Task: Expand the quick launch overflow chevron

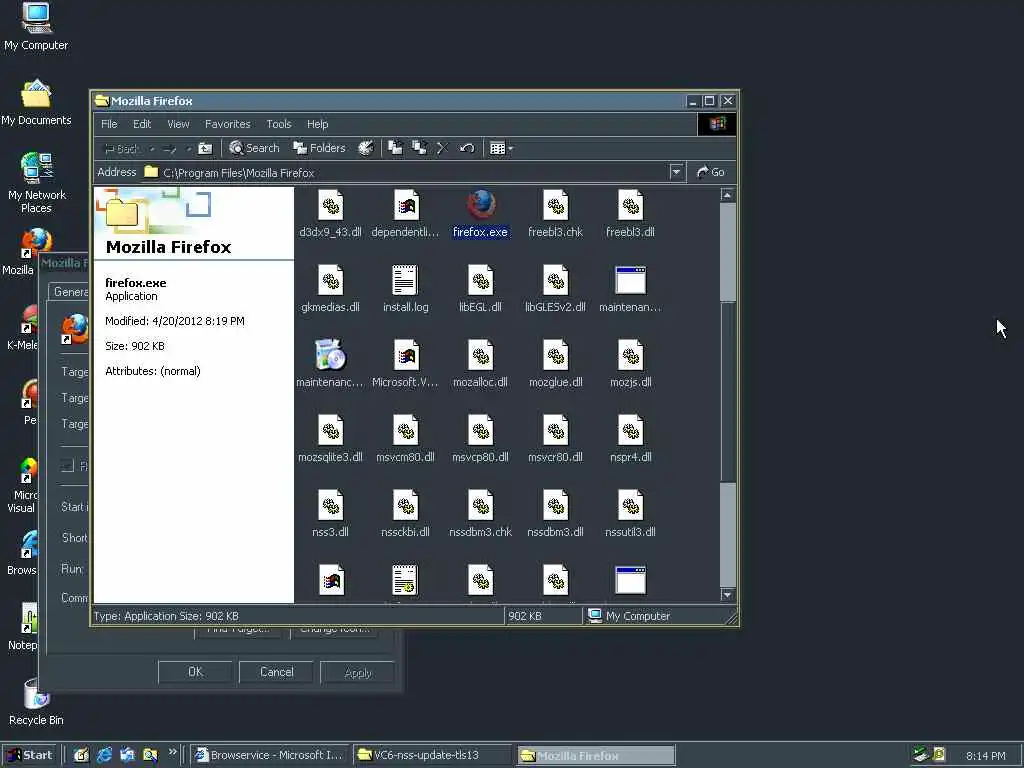Action: click(172, 752)
